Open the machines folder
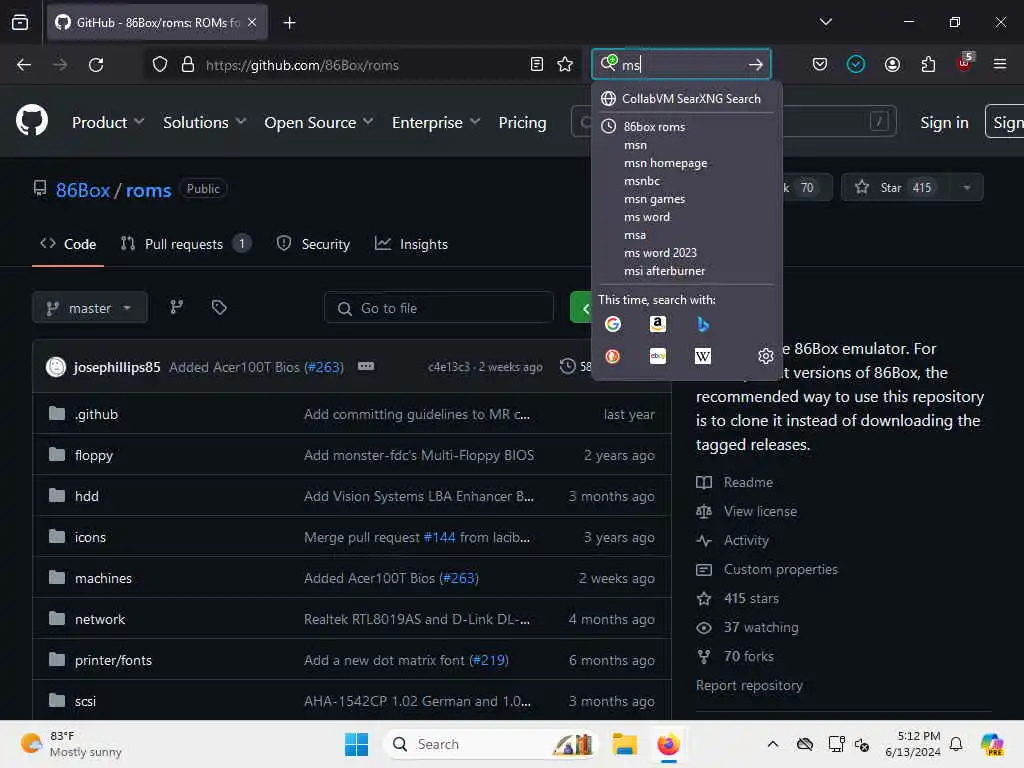The image size is (1024, 768). (x=103, y=579)
